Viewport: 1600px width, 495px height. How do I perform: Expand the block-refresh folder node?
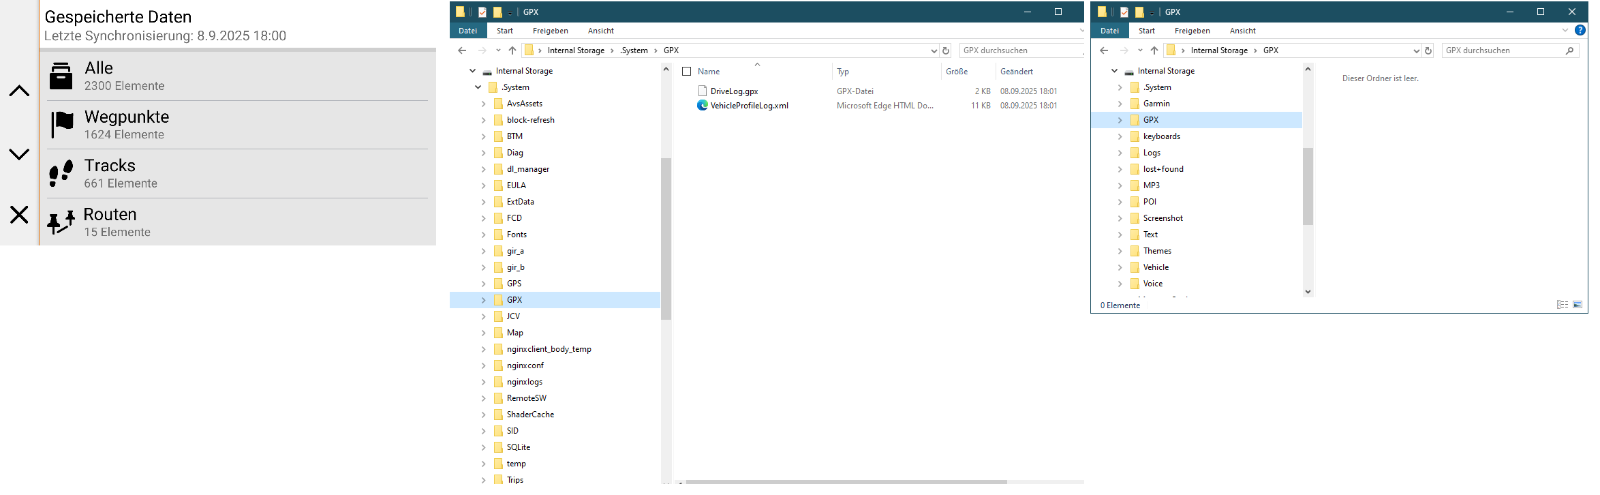click(x=484, y=120)
